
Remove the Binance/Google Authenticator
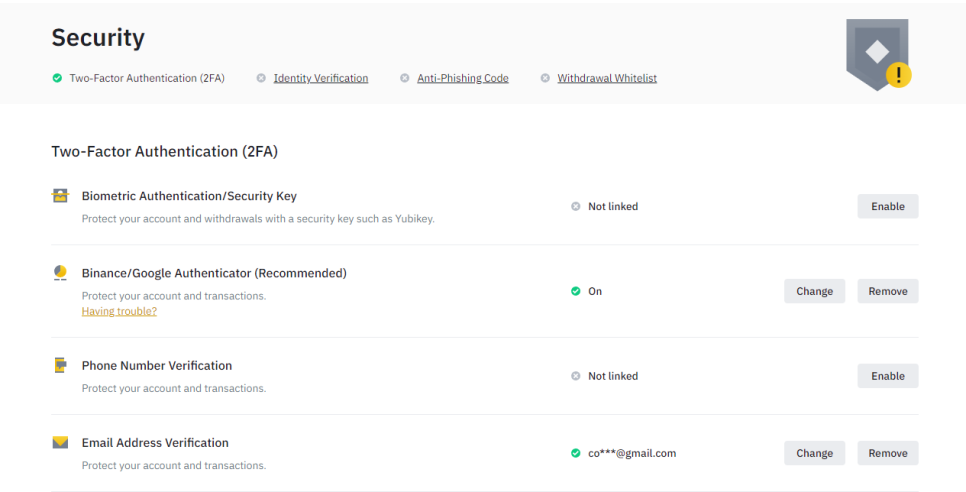point(888,291)
